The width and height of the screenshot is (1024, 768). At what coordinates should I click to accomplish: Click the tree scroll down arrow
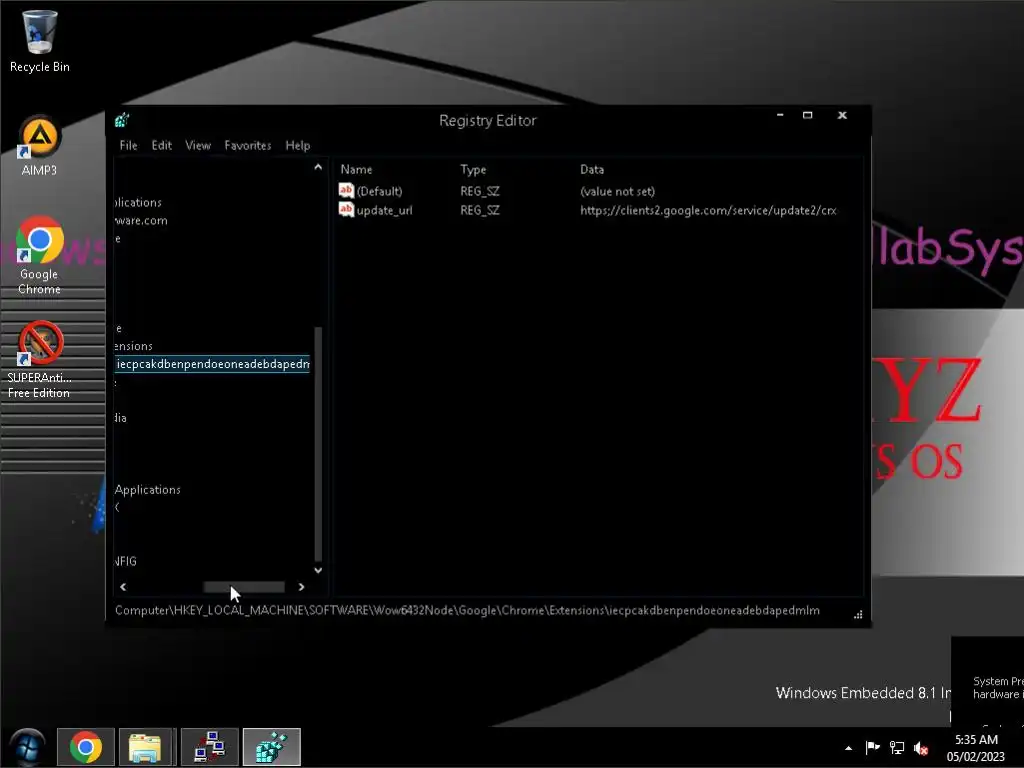tap(318, 570)
